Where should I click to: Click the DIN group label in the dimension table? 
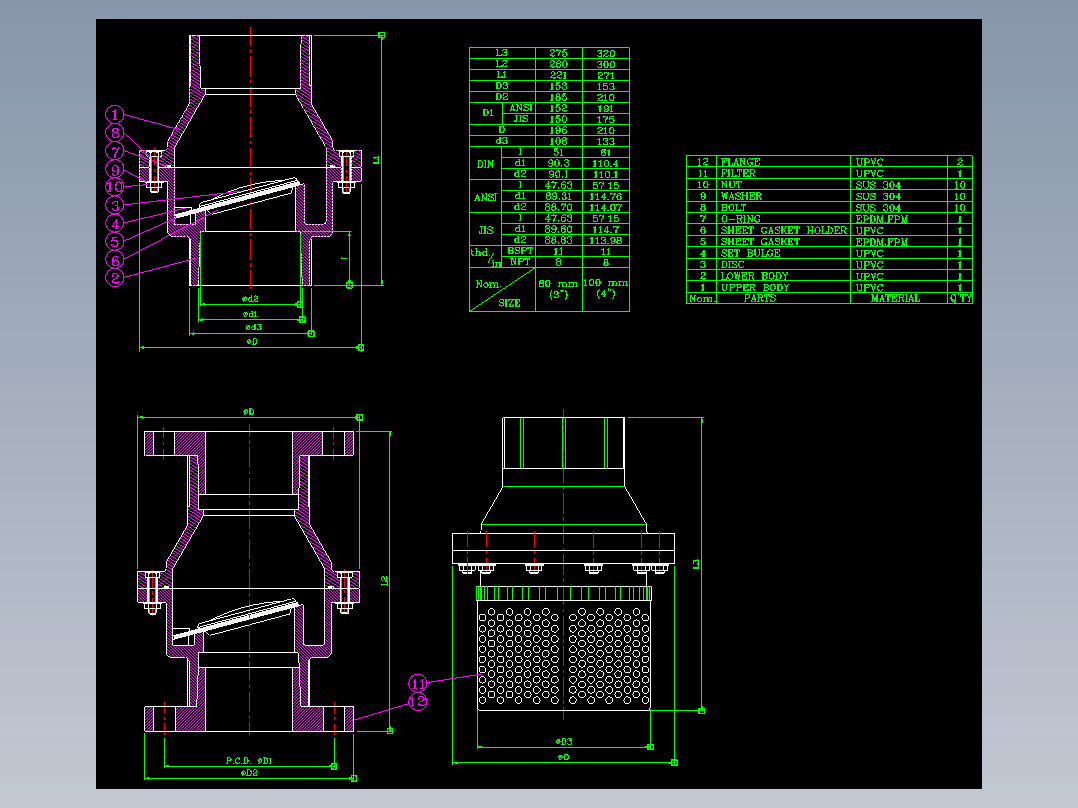click(485, 164)
